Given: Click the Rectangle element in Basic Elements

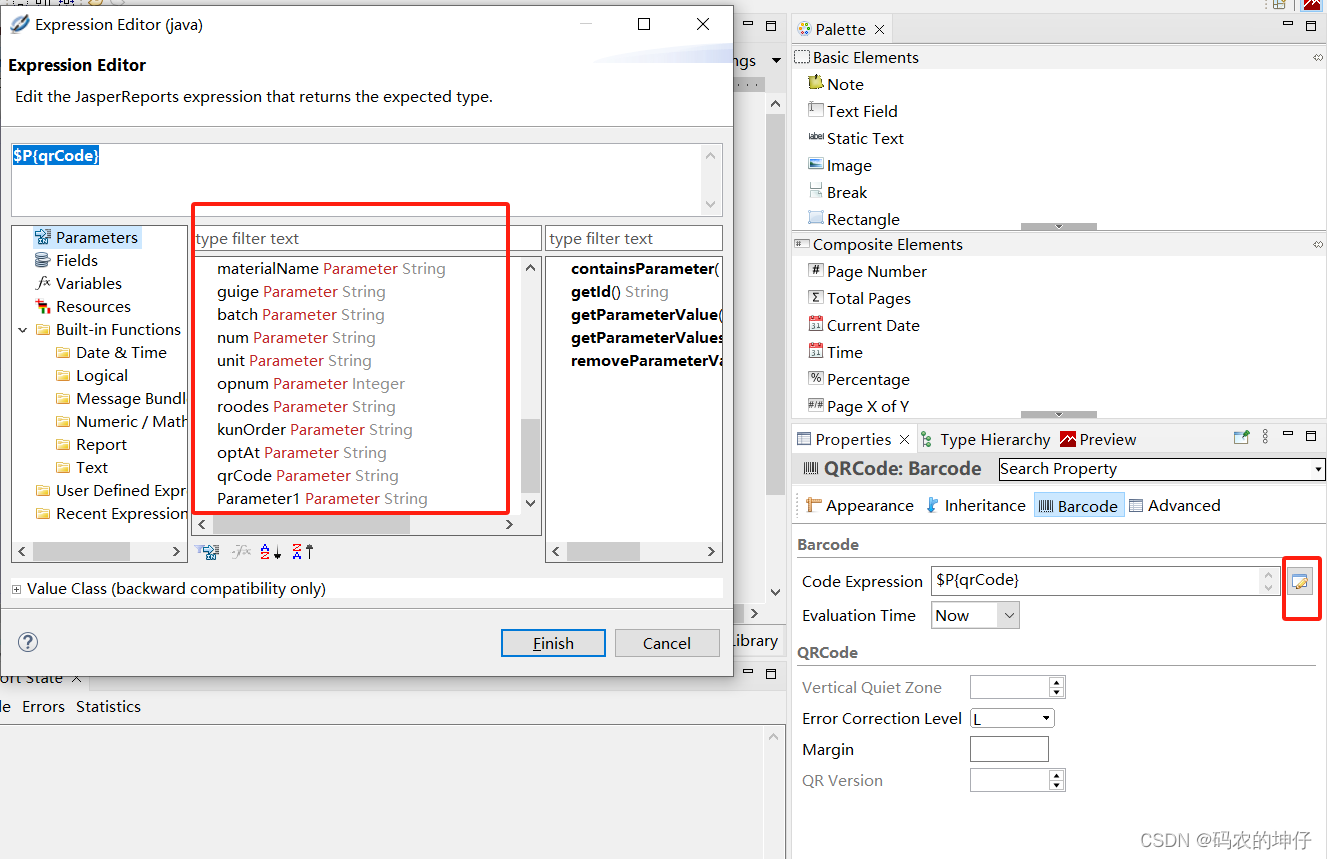Looking at the screenshot, I should [862, 218].
